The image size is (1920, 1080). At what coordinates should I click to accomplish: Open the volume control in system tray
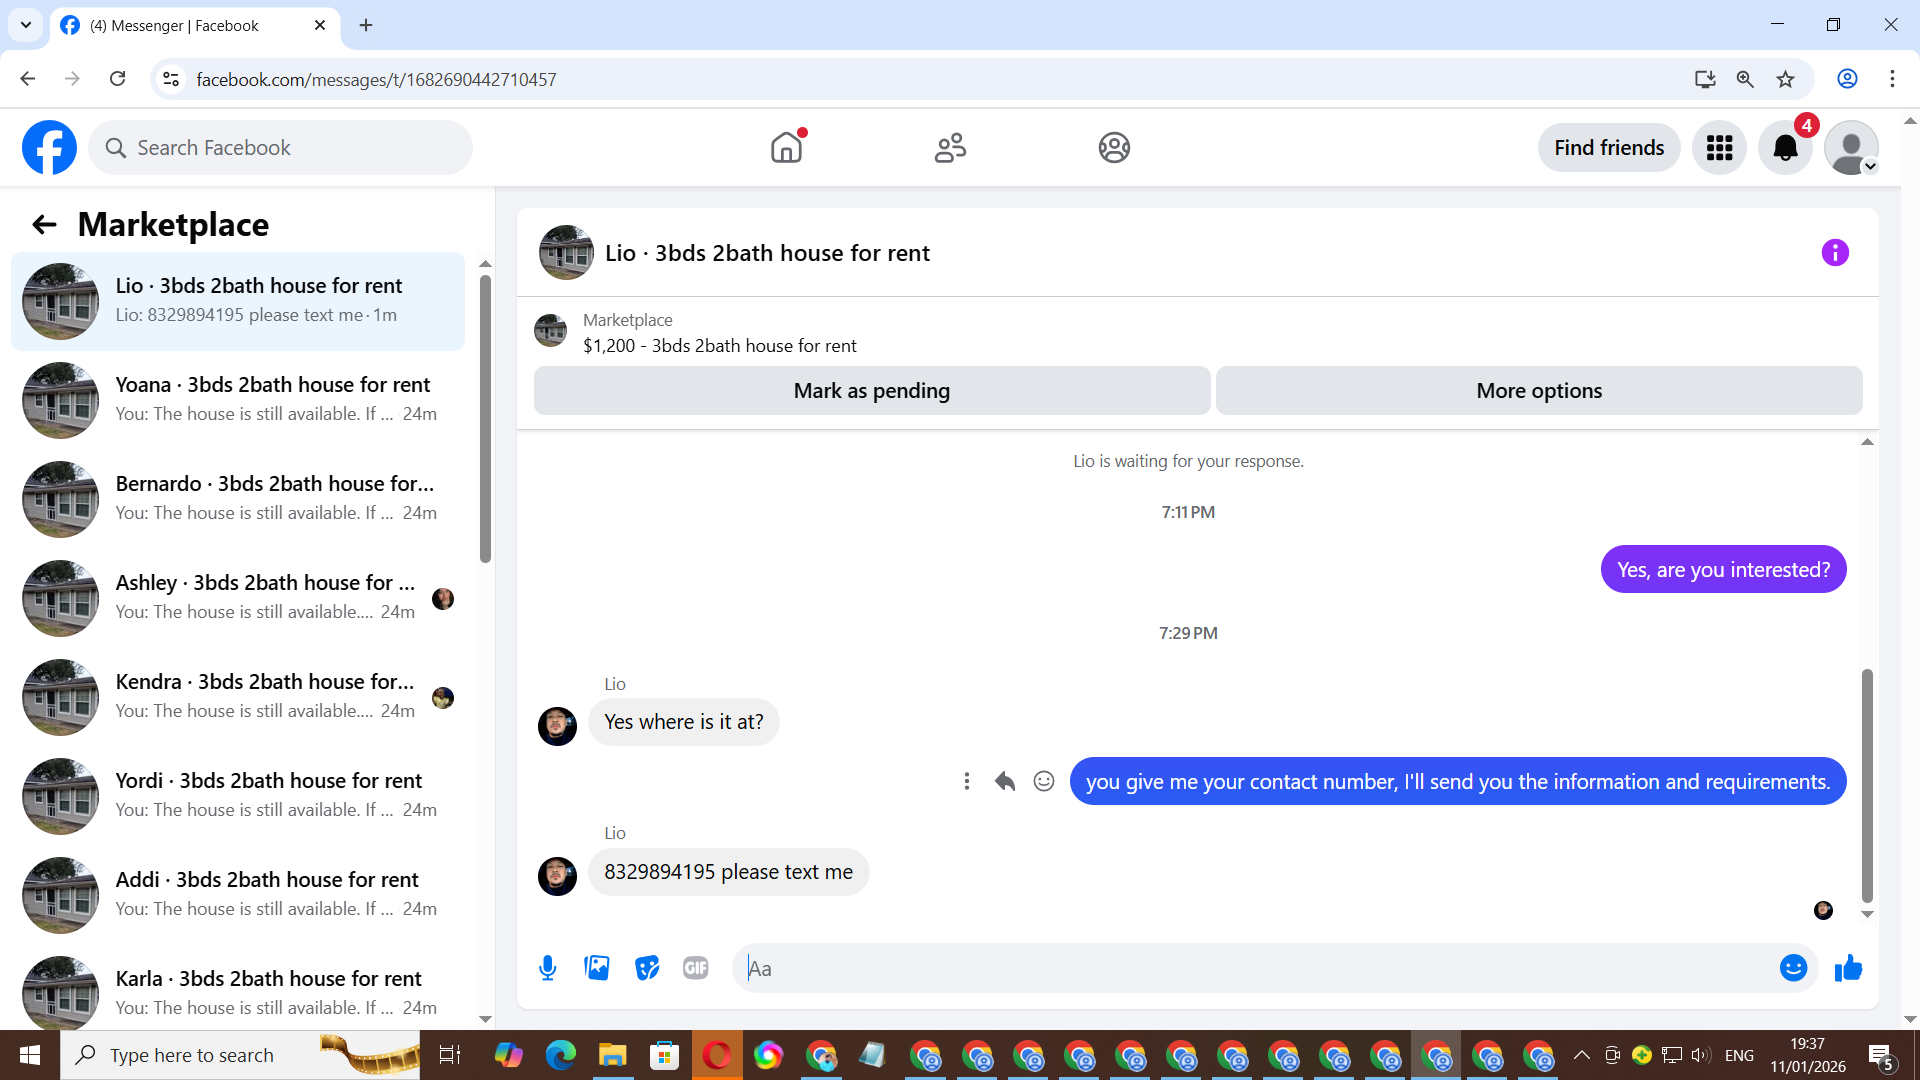click(x=1700, y=1055)
